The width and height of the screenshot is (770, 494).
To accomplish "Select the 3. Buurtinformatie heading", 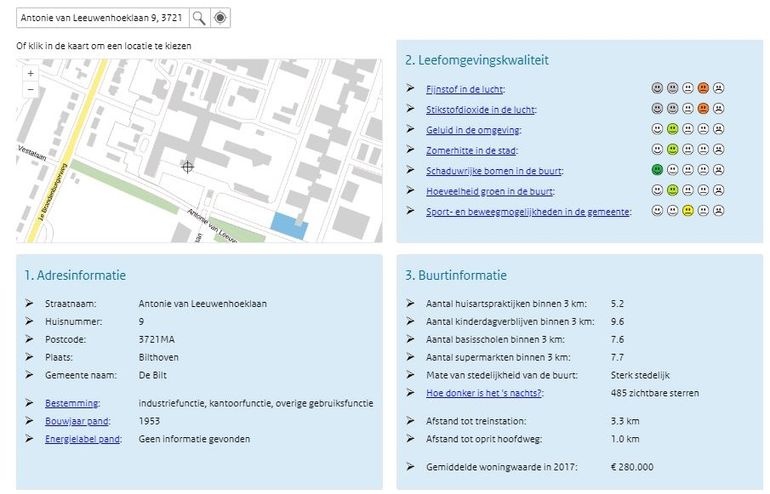I will (x=456, y=275).
